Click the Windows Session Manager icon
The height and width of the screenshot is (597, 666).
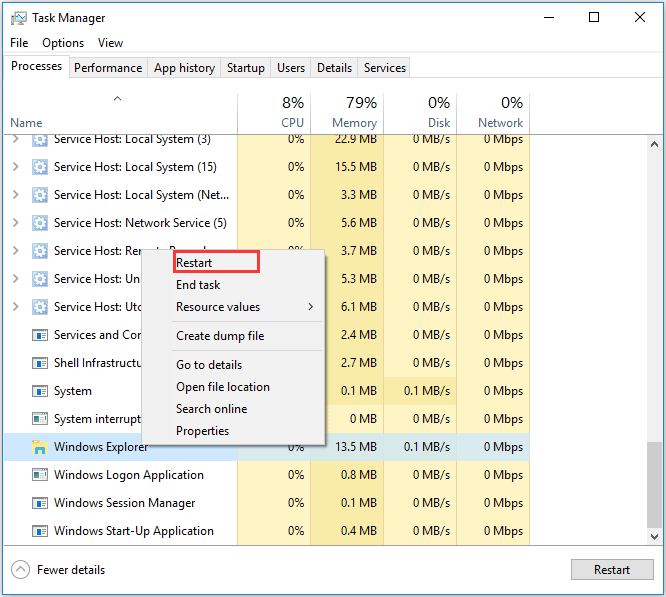40,503
